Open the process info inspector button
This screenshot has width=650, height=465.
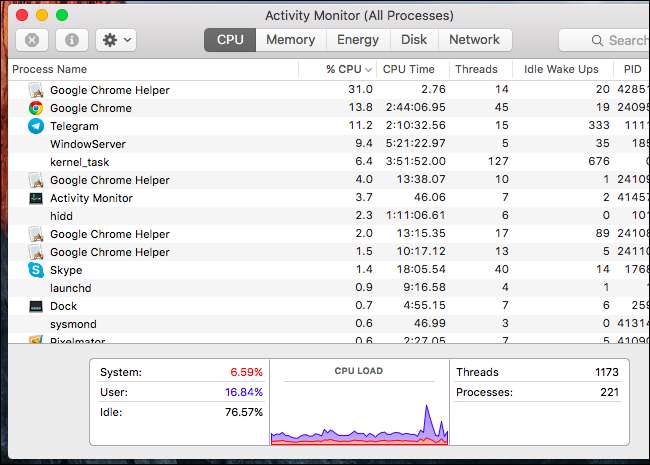pos(71,40)
